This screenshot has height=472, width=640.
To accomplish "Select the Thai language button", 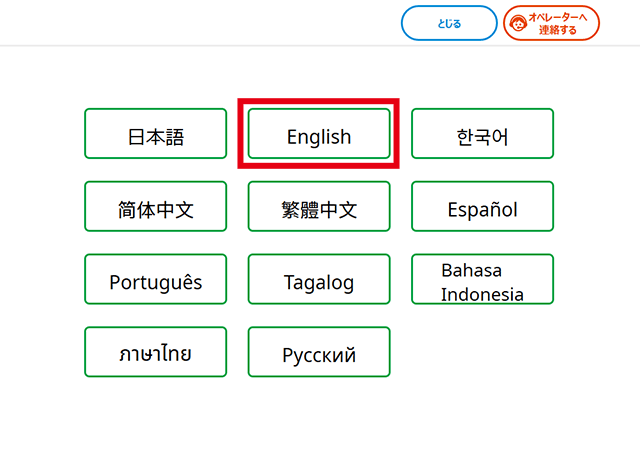I will click(x=155, y=352).
